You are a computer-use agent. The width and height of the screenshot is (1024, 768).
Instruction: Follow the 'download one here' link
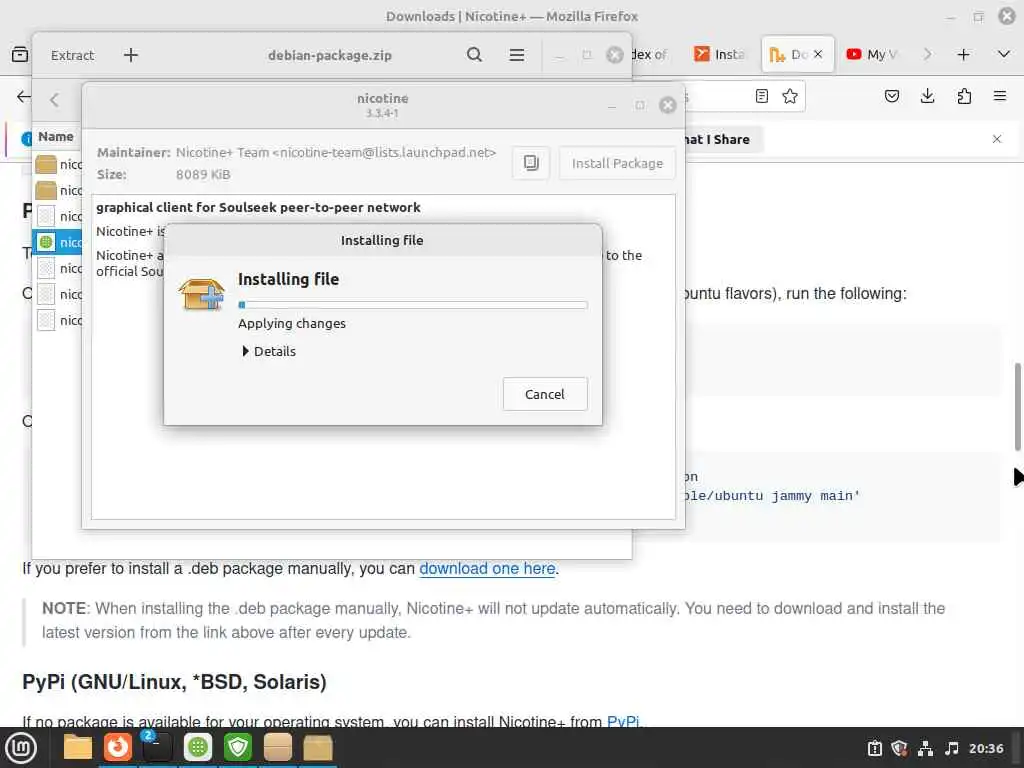[x=487, y=568]
